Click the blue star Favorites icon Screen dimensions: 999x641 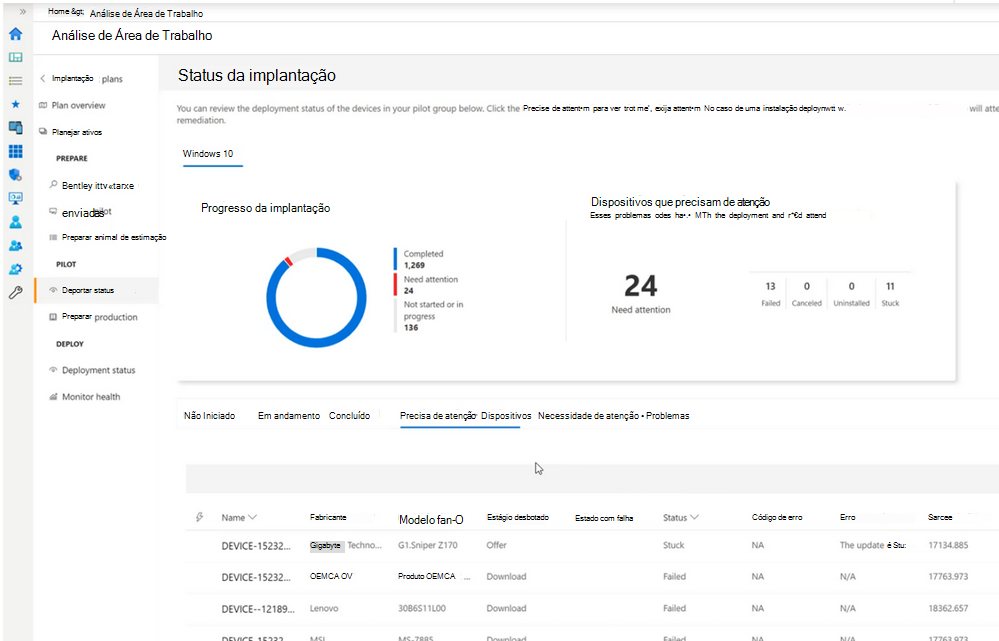click(x=16, y=104)
